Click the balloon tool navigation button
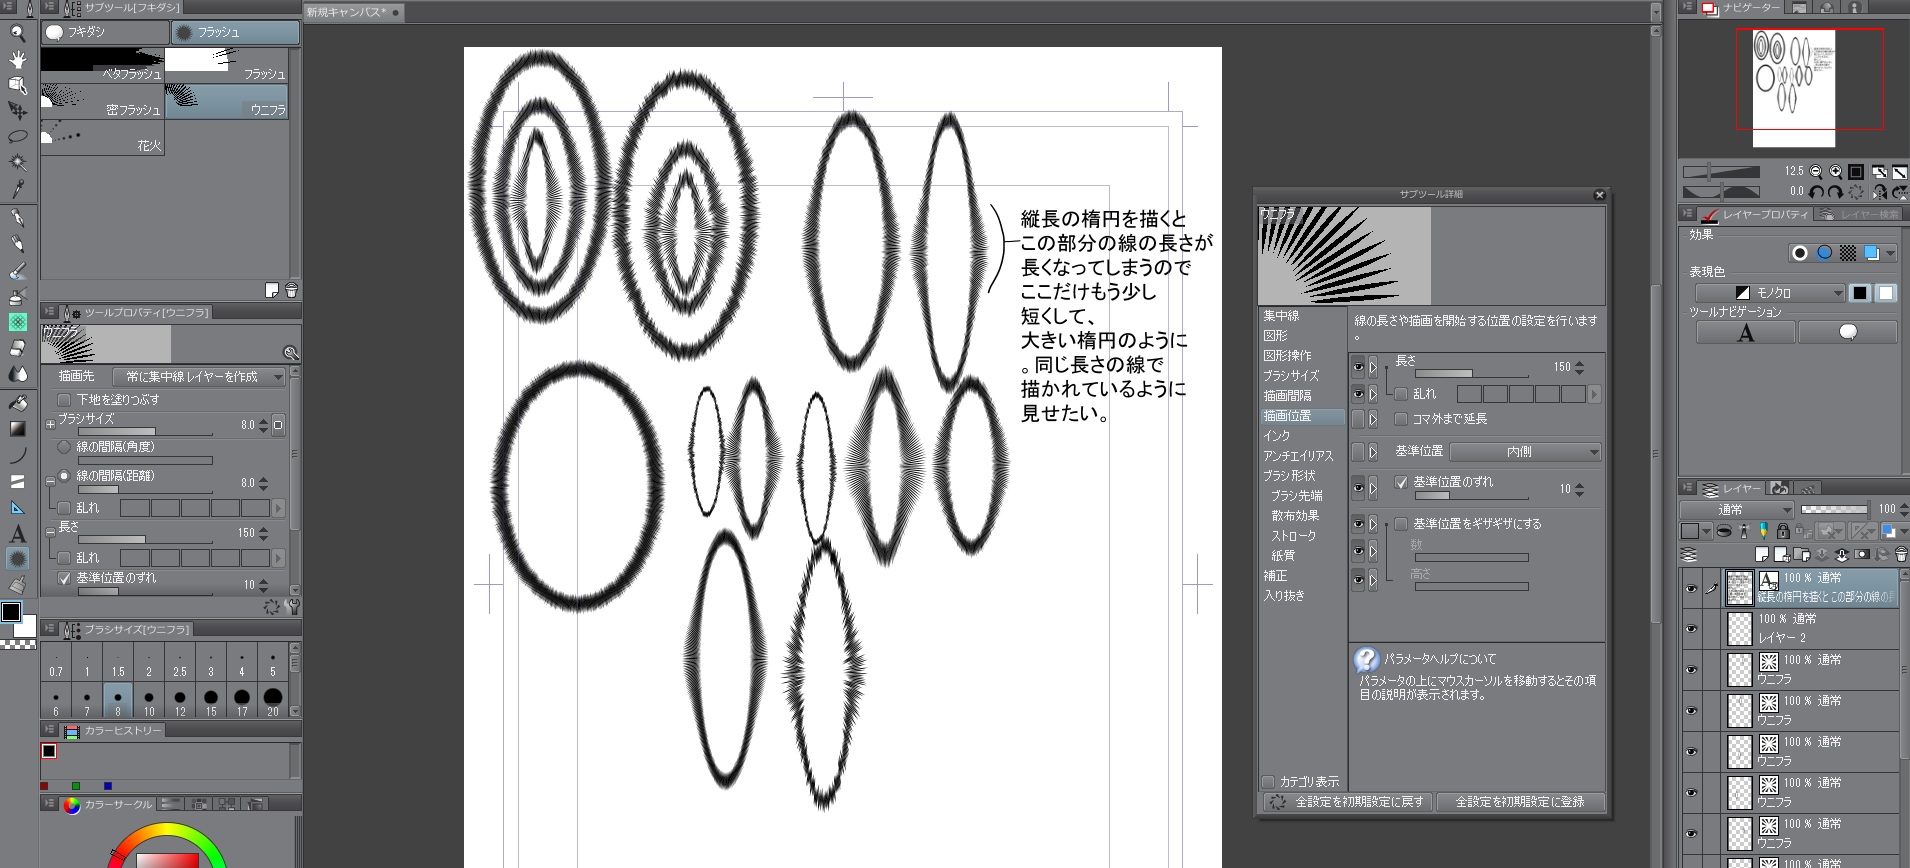 [x=1848, y=333]
